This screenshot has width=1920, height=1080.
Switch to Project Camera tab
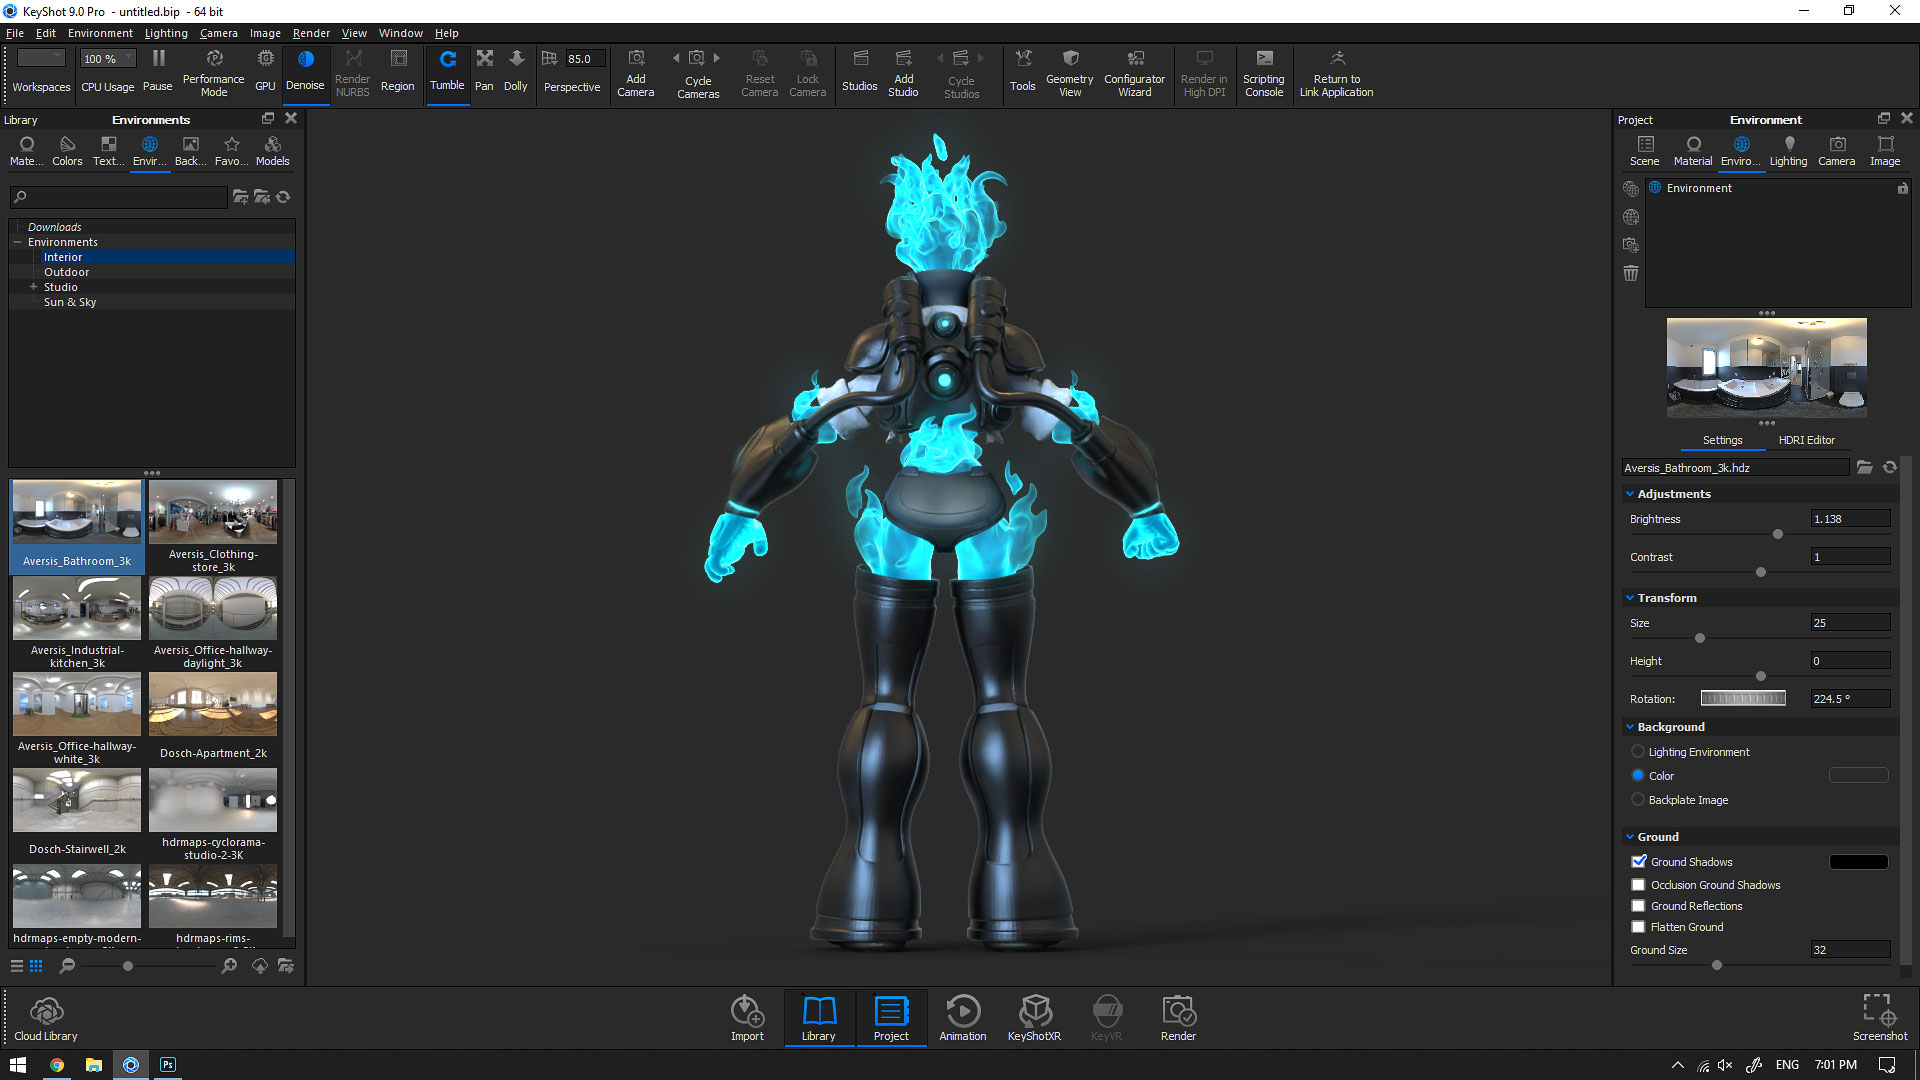click(1837, 151)
